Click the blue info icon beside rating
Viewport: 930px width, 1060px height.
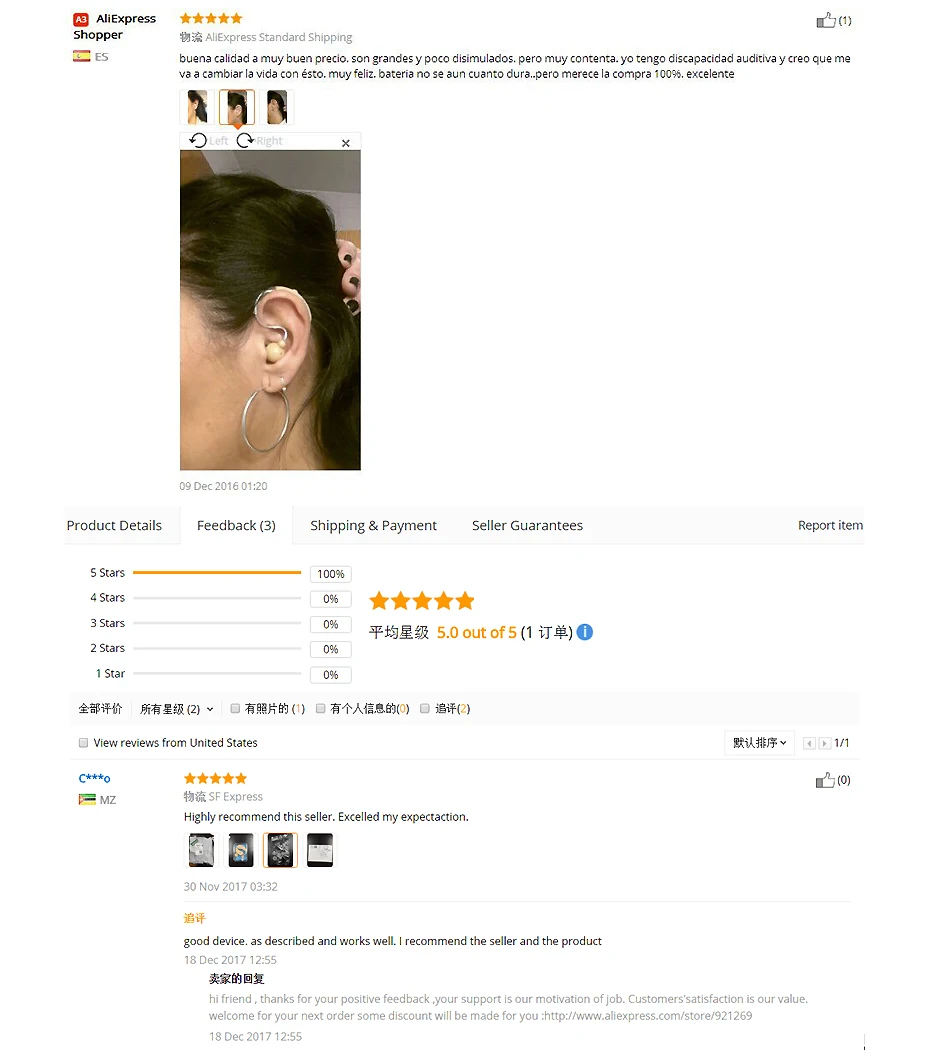coord(585,632)
